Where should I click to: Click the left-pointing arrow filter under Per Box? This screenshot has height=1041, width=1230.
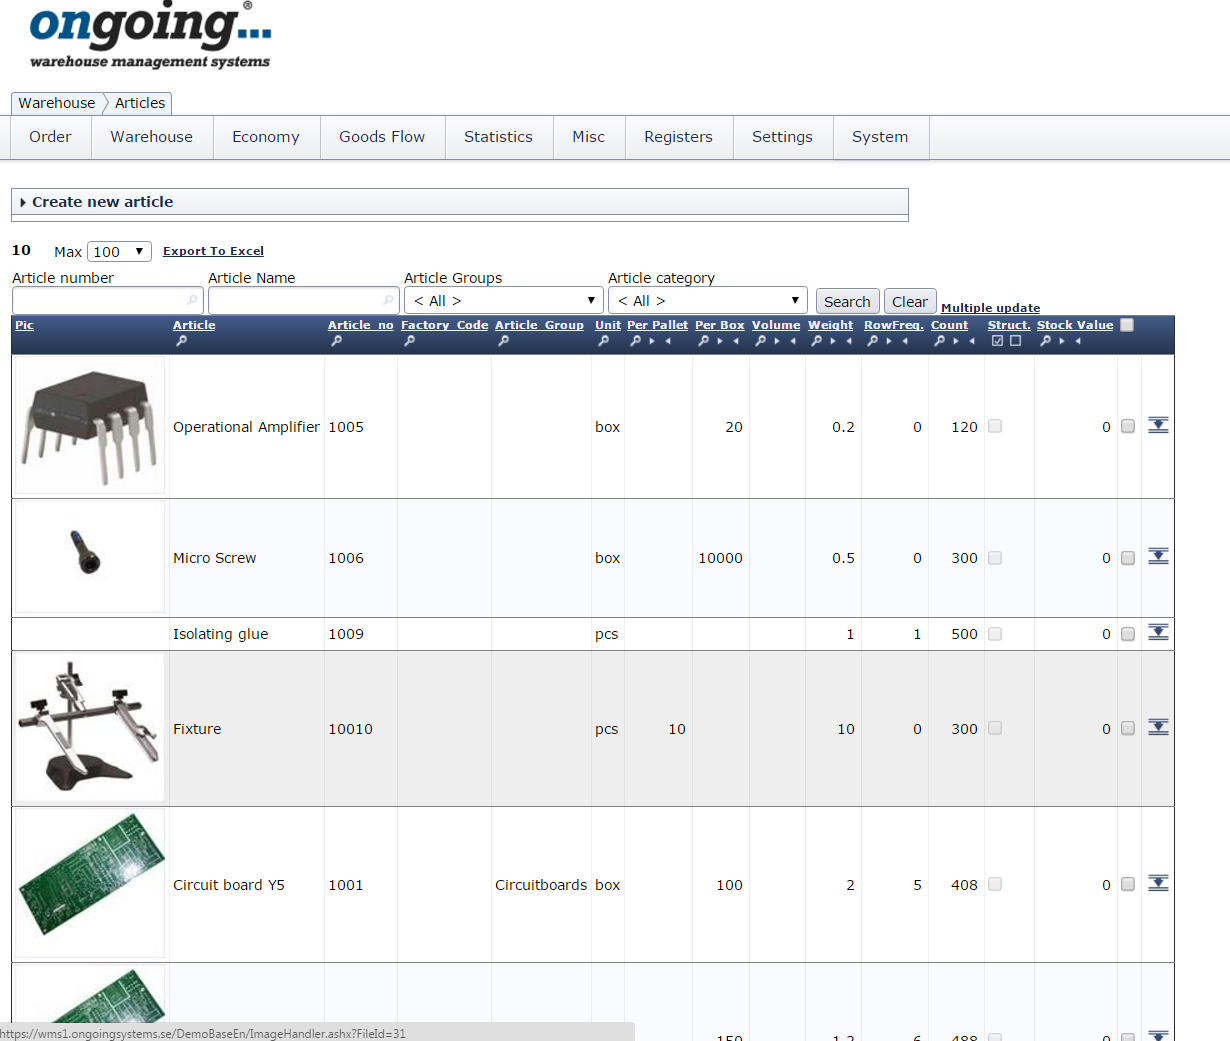736,341
